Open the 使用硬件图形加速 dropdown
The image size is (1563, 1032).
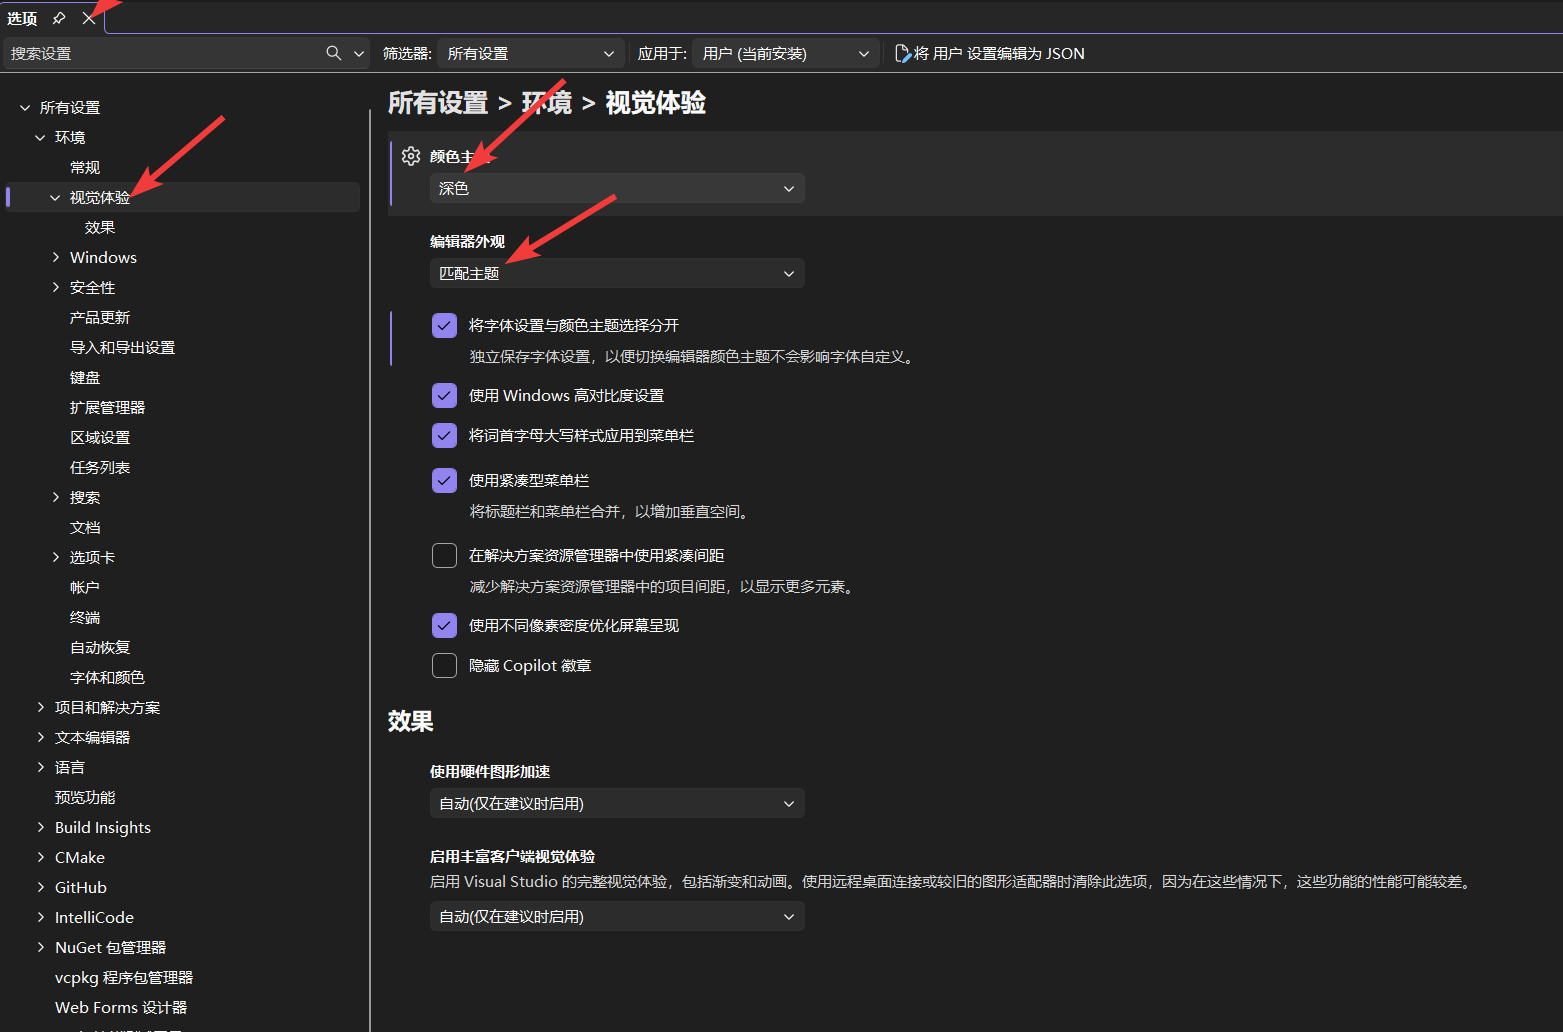(x=616, y=803)
